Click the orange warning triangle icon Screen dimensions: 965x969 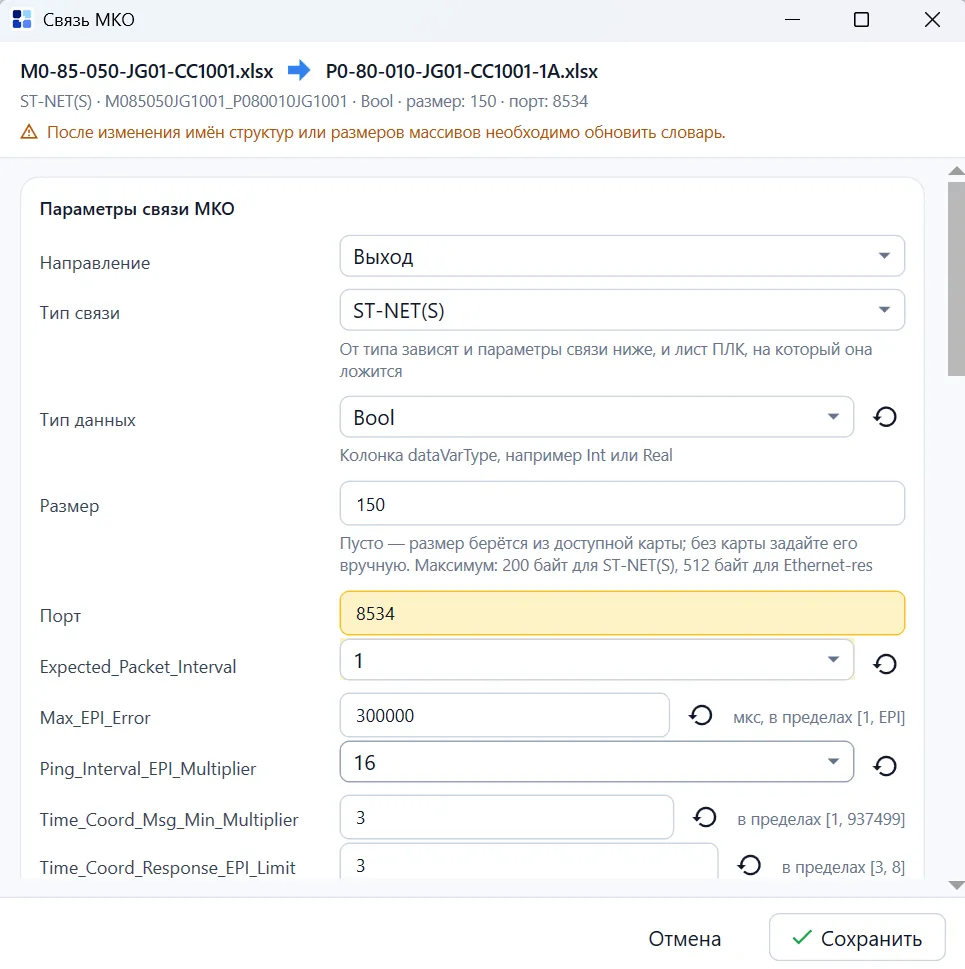[x=29, y=132]
